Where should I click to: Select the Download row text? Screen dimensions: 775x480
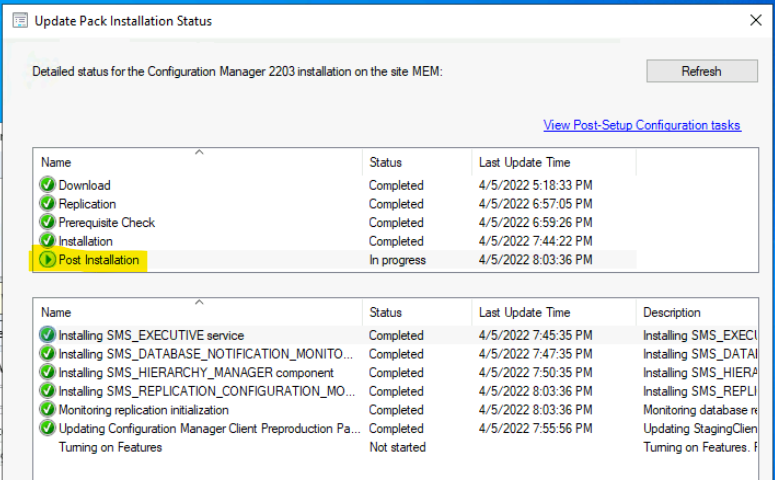coord(85,185)
